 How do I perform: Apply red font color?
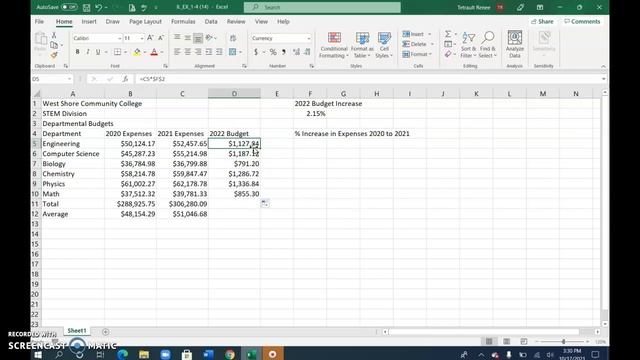click(x=154, y=52)
